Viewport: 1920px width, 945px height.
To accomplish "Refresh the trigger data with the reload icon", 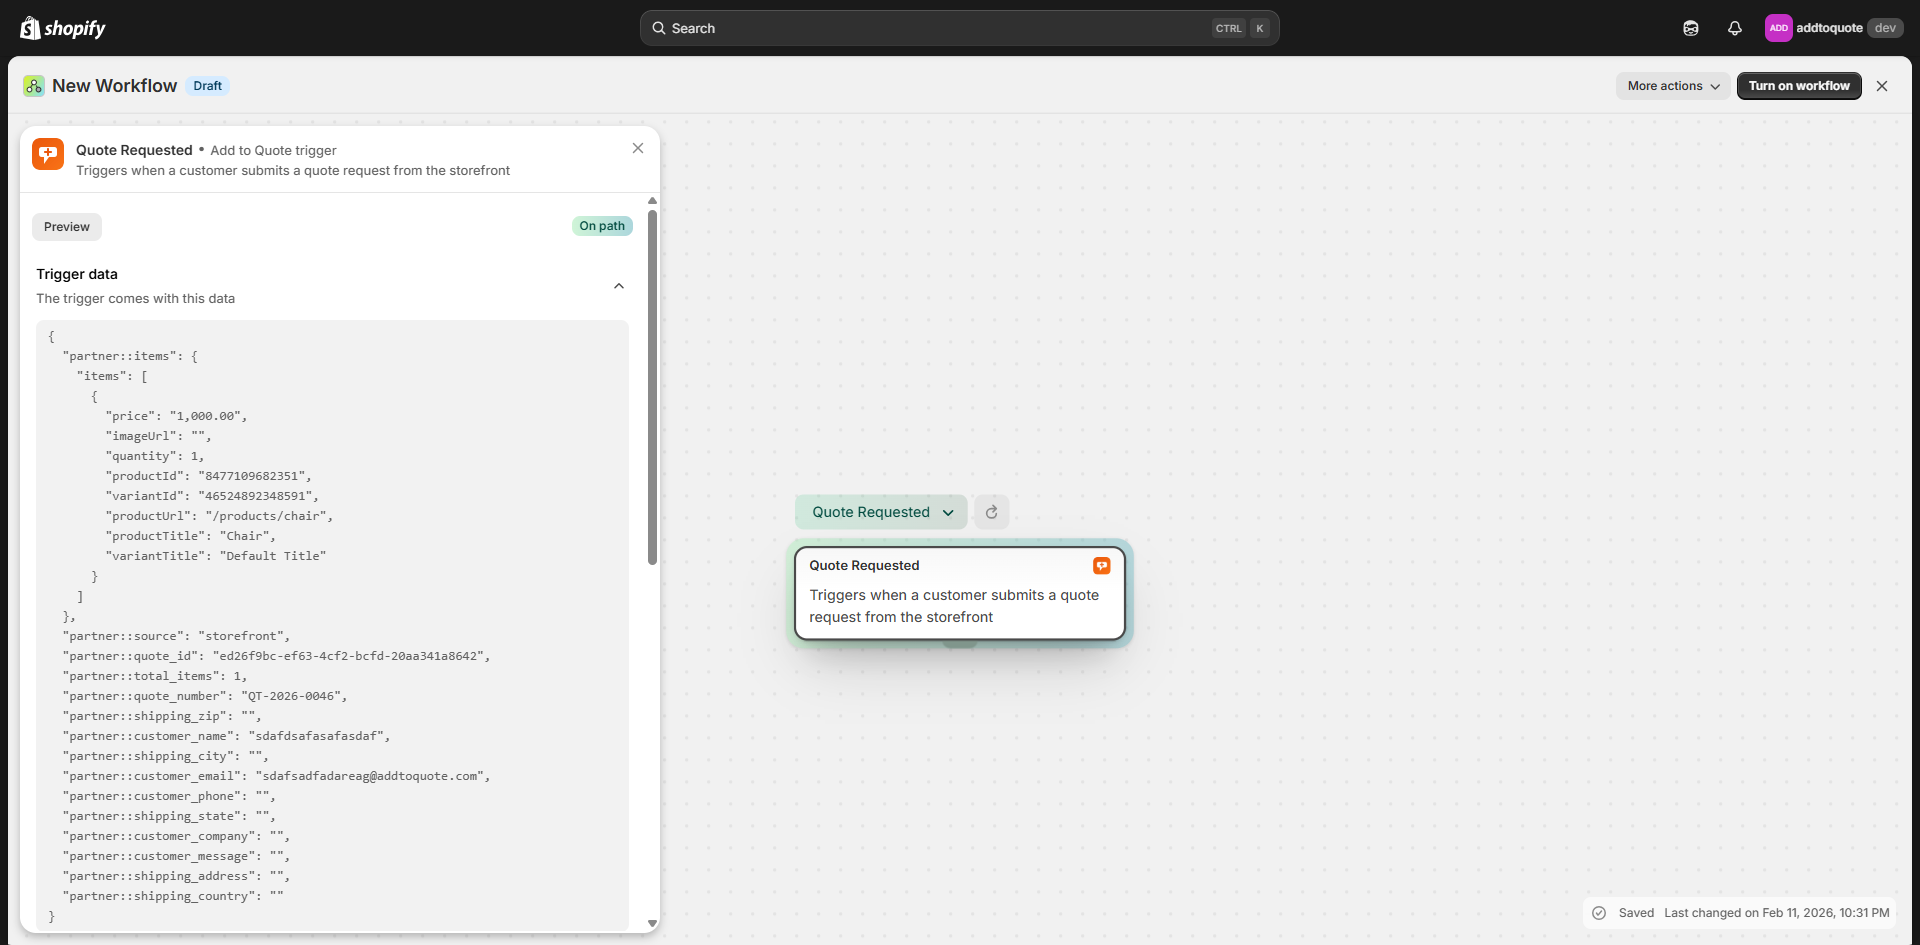I will pyautogui.click(x=991, y=511).
